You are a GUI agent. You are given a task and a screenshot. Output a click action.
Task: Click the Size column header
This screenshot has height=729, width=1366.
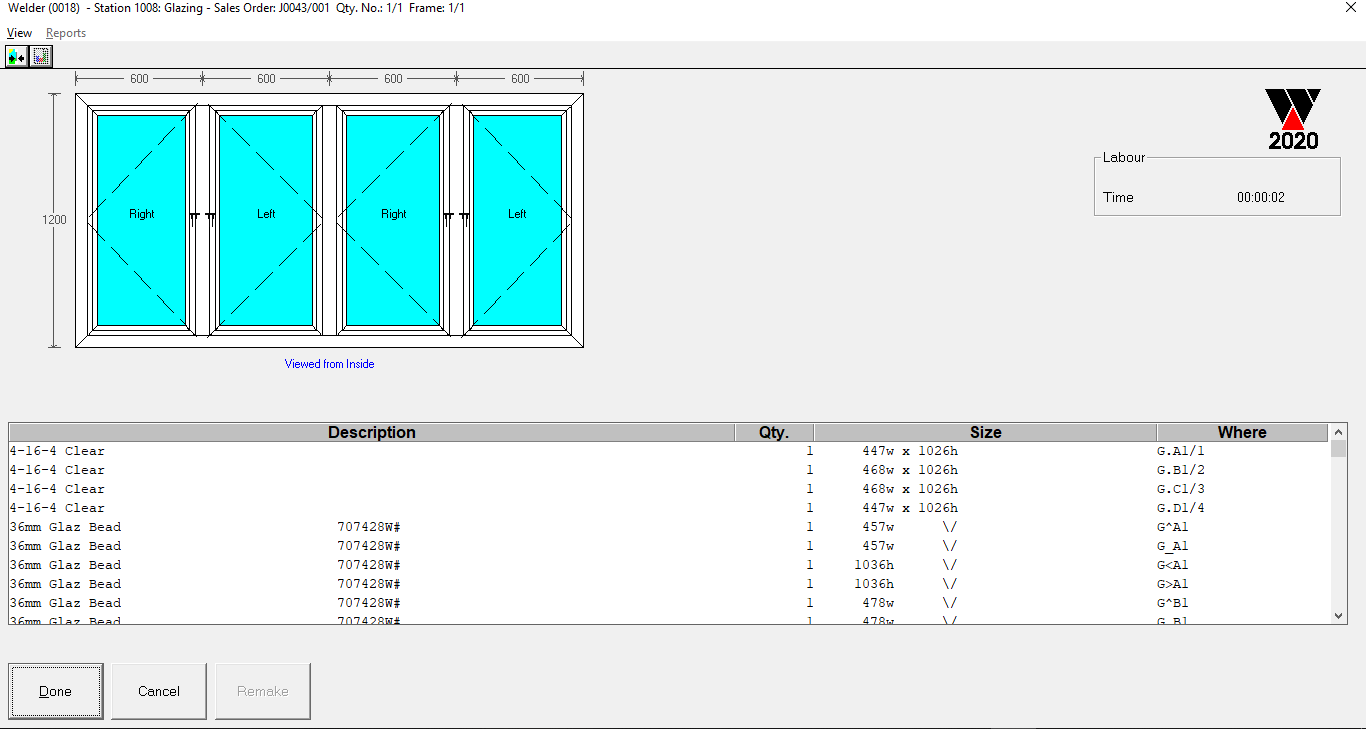tap(985, 433)
